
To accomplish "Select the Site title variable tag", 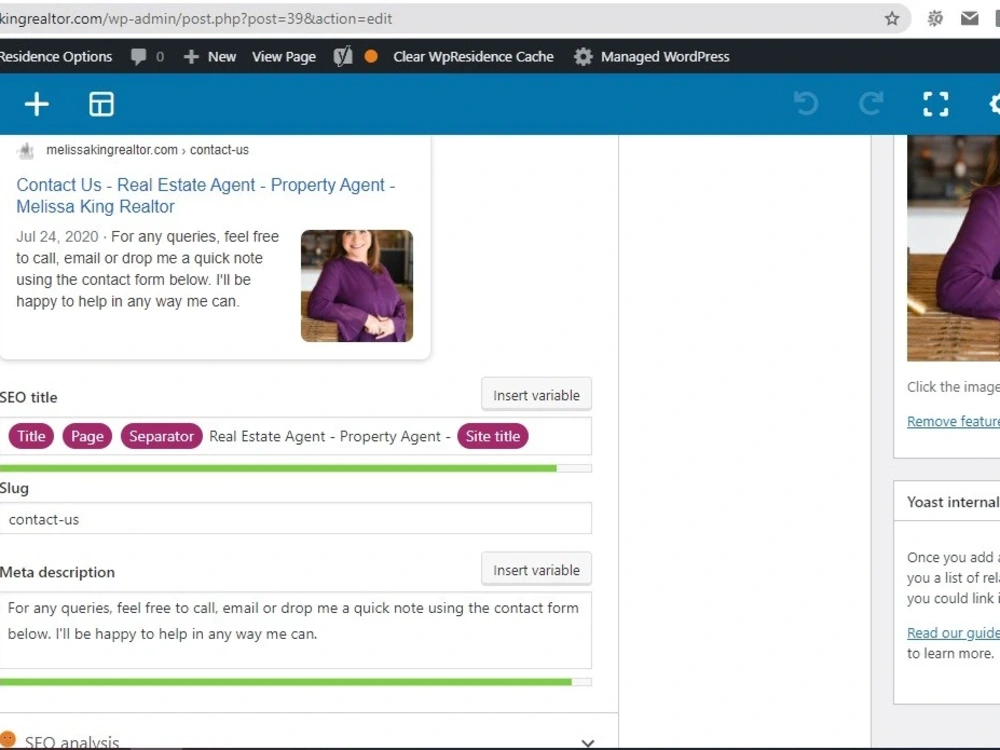I will point(493,436).
